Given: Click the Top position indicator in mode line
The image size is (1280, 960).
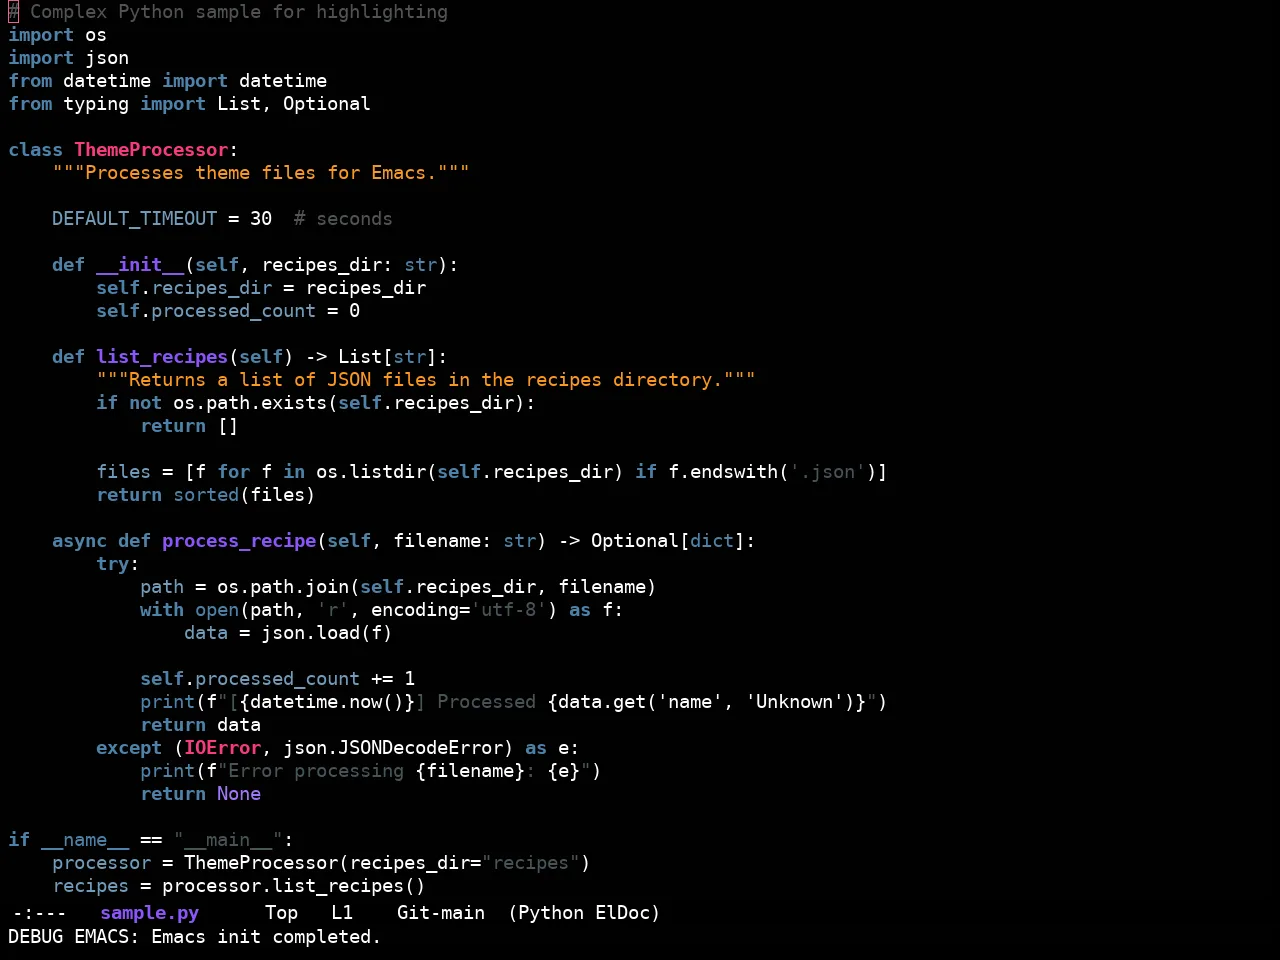Looking at the screenshot, I should (x=281, y=913).
